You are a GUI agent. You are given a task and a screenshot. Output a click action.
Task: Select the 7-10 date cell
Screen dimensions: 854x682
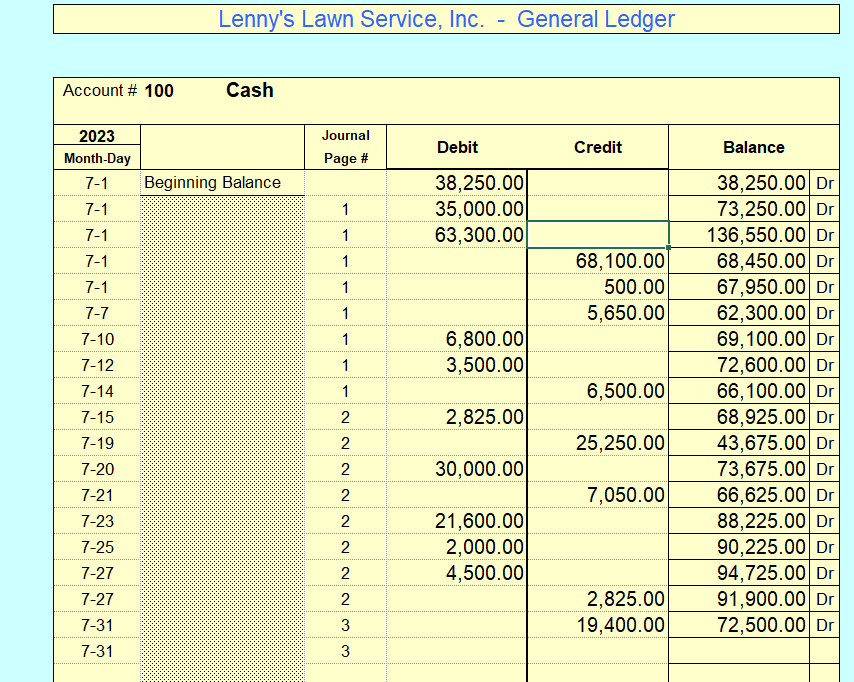tap(97, 339)
